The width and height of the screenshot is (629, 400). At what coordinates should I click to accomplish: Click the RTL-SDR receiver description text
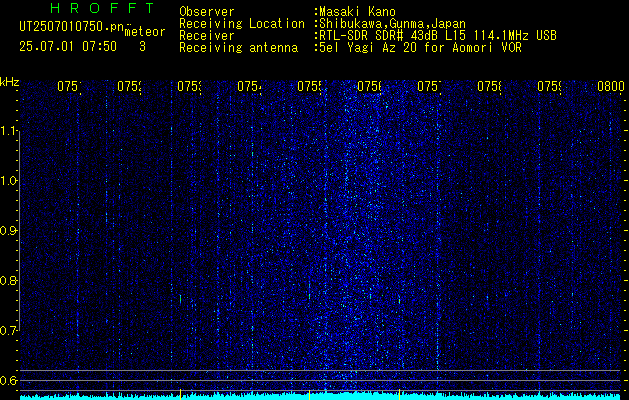438,36
